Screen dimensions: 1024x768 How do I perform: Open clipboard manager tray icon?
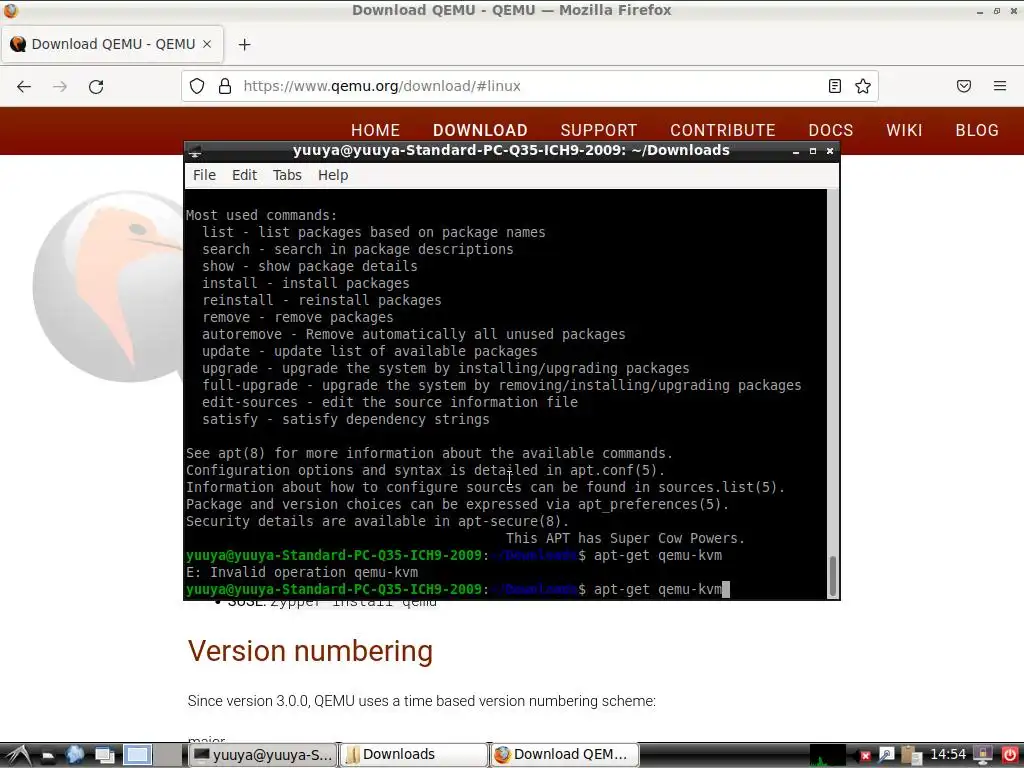click(911, 756)
